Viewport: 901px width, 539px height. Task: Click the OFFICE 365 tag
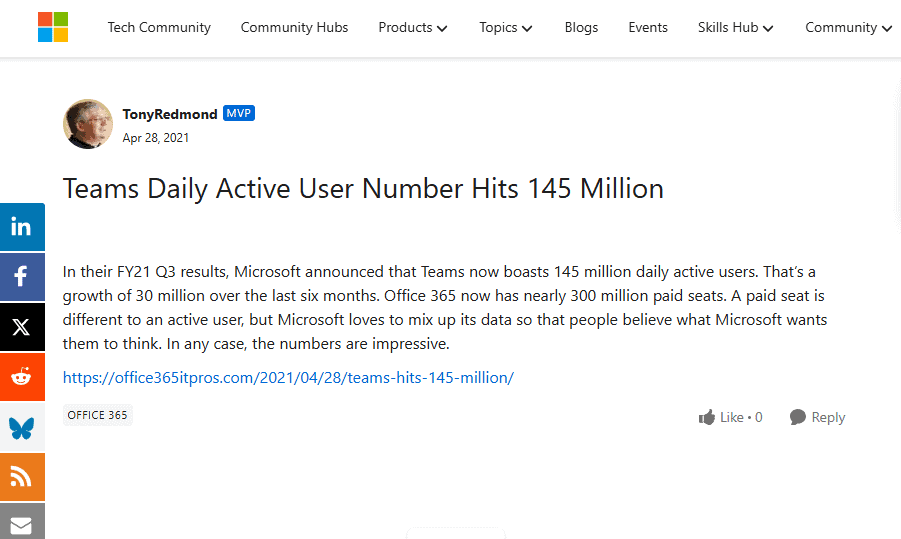(97, 415)
